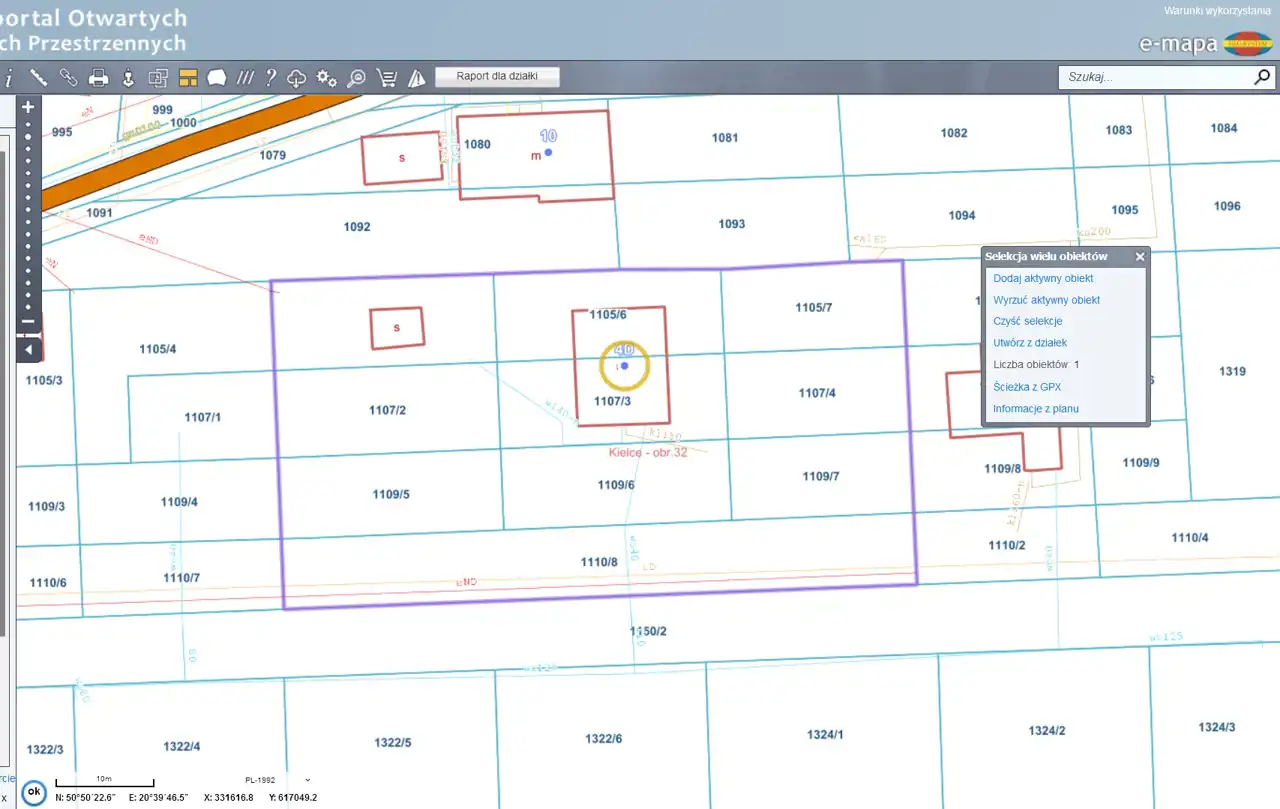This screenshot has width=1280, height=809.
Task: Open the link sharing tool
Action: pos(68,77)
